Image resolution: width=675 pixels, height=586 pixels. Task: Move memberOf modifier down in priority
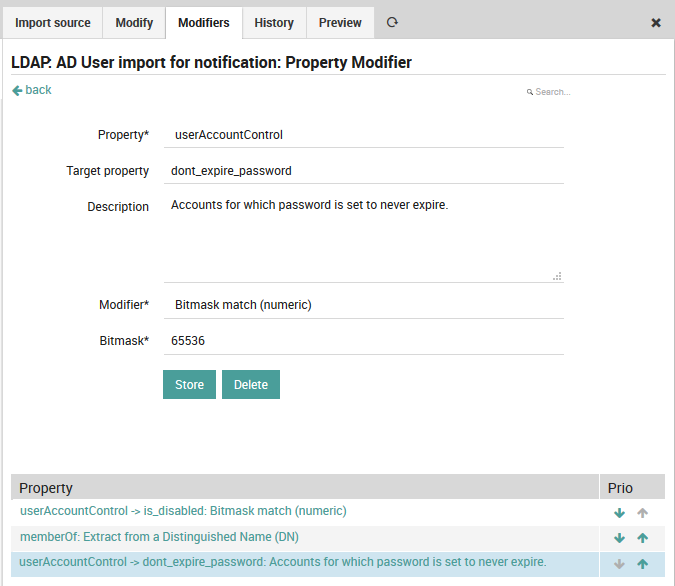(x=619, y=538)
